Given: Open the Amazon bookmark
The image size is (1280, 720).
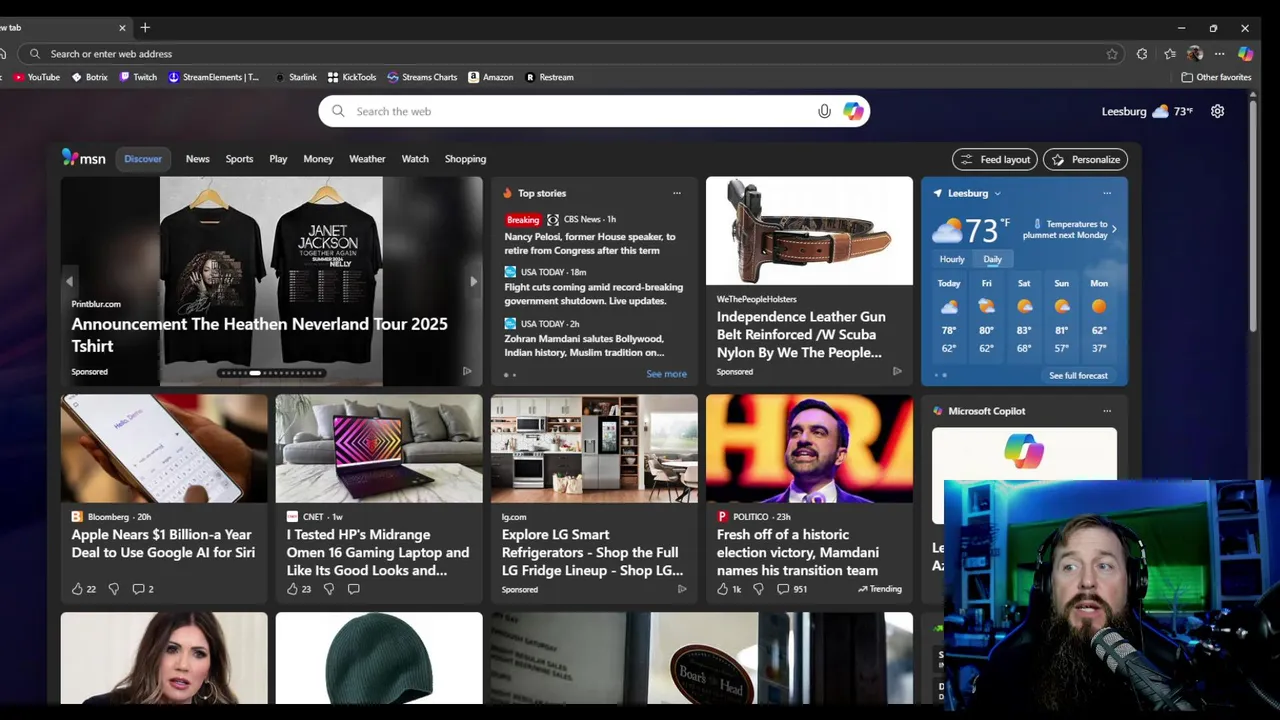Looking at the screenshot, I should 491,77.
